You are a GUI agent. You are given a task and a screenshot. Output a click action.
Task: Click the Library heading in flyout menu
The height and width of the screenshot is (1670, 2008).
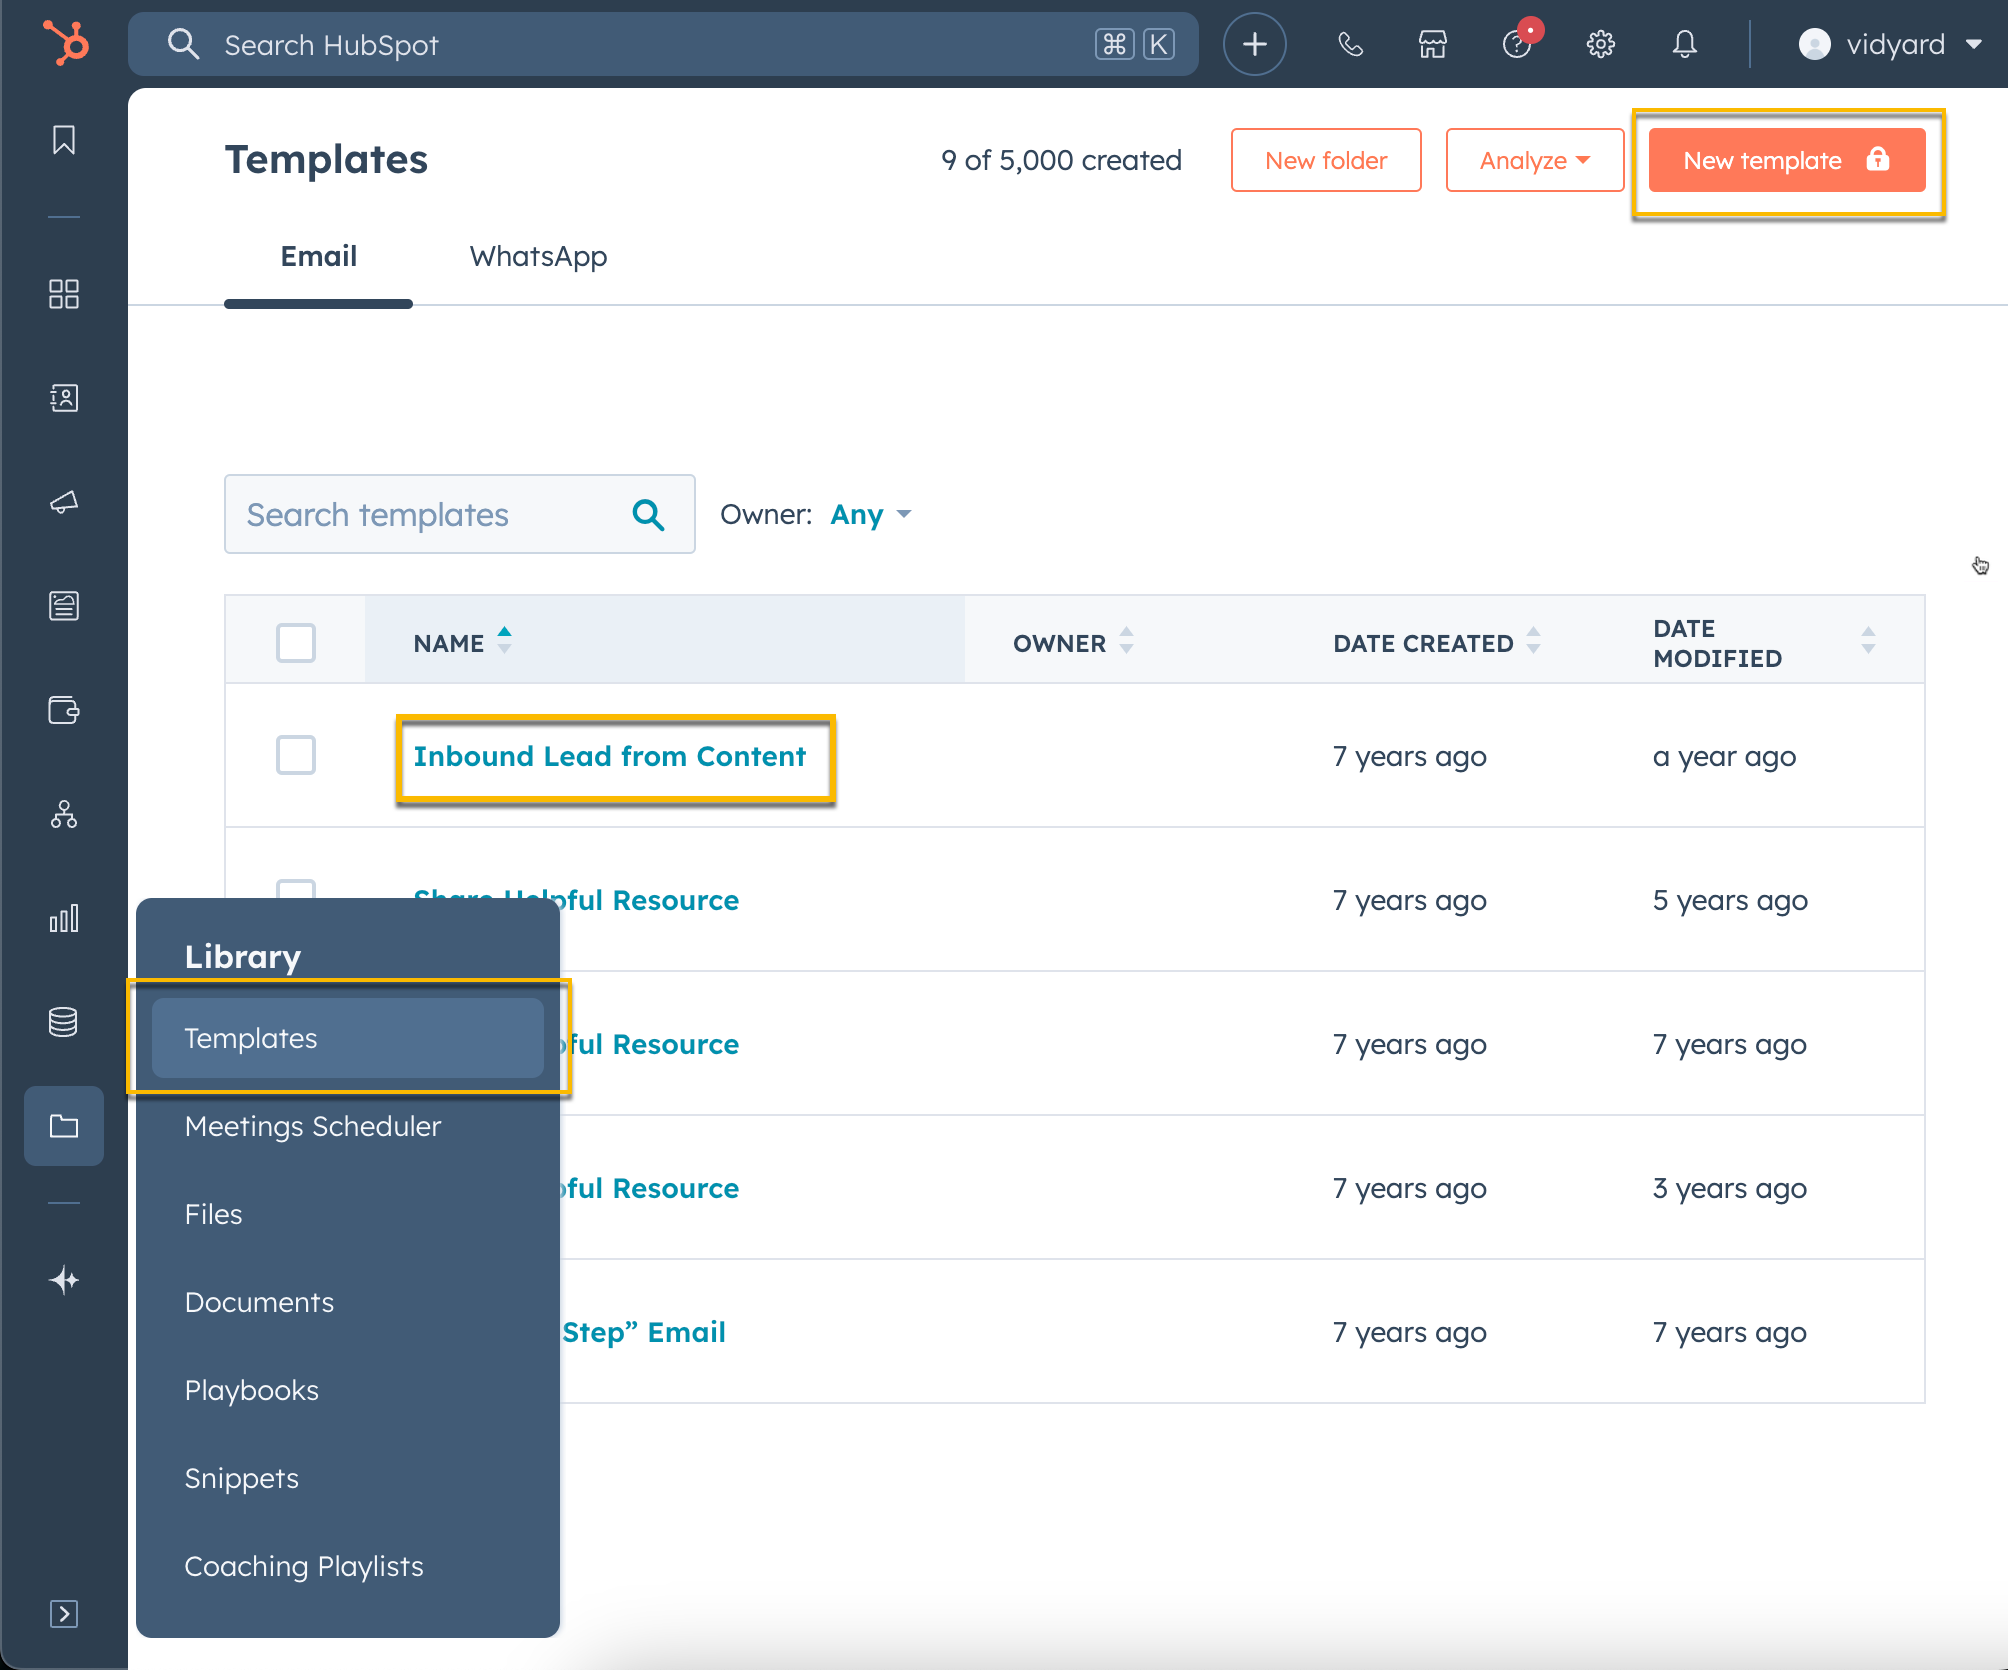point(243,957)
